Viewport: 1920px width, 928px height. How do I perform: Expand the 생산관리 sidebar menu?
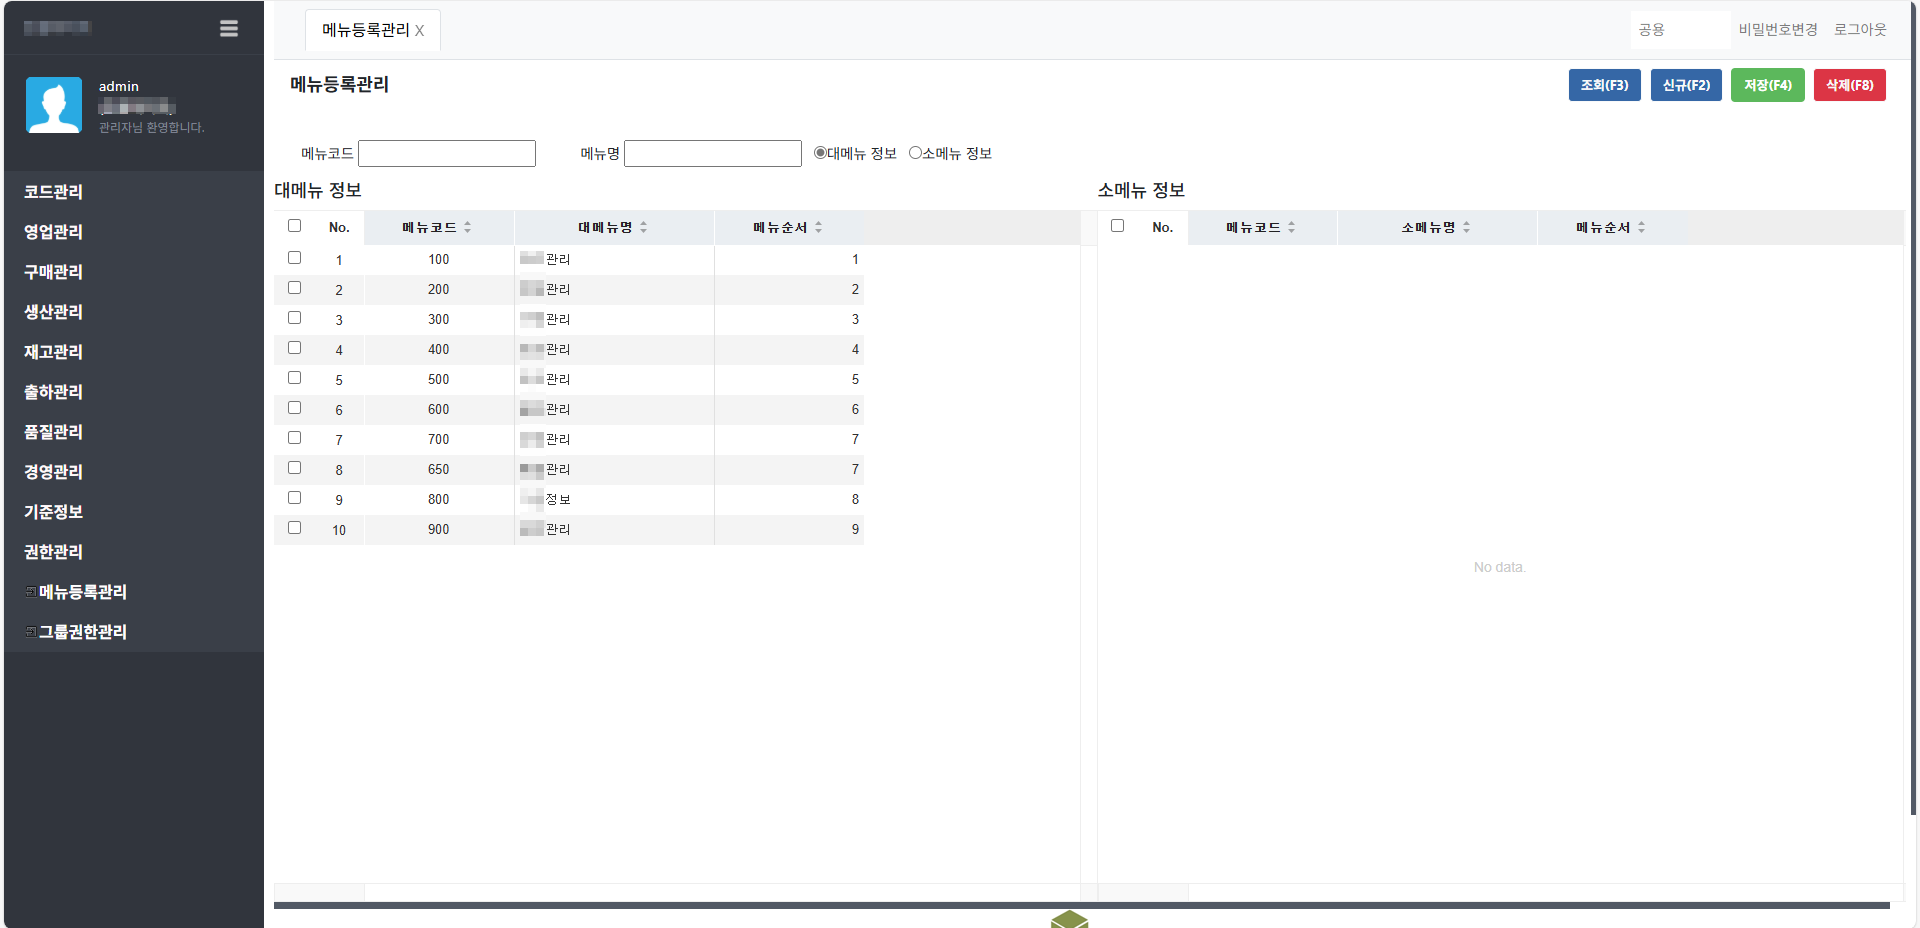[x=54, y=312]
